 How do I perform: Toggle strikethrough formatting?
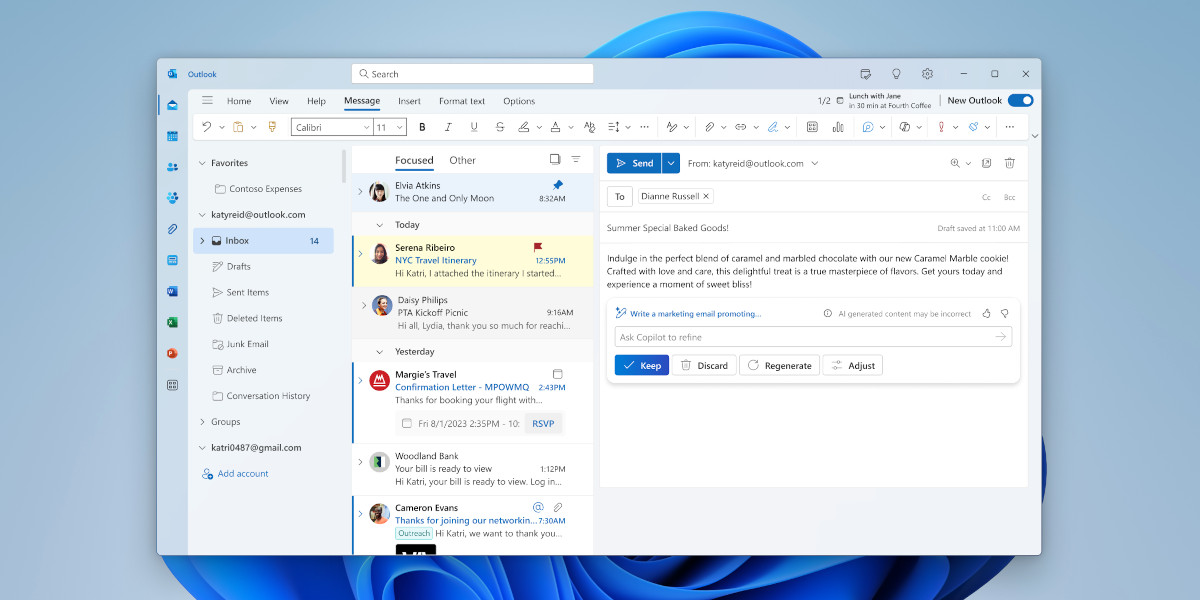pos(499,127)
